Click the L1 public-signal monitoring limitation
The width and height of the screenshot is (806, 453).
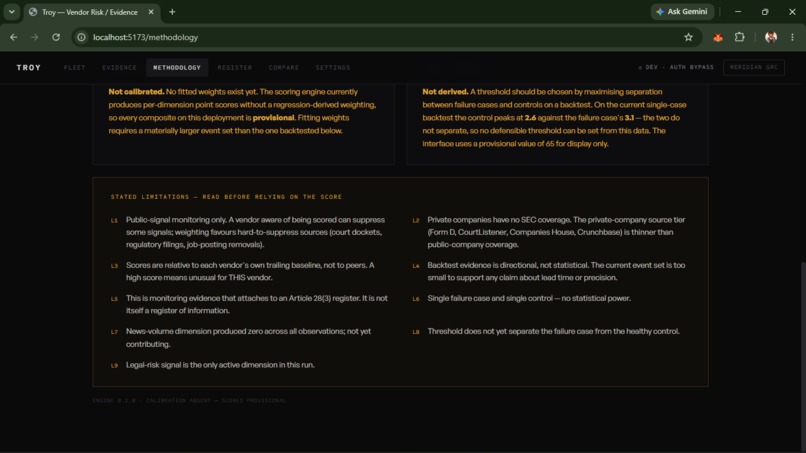click(248, 232)
